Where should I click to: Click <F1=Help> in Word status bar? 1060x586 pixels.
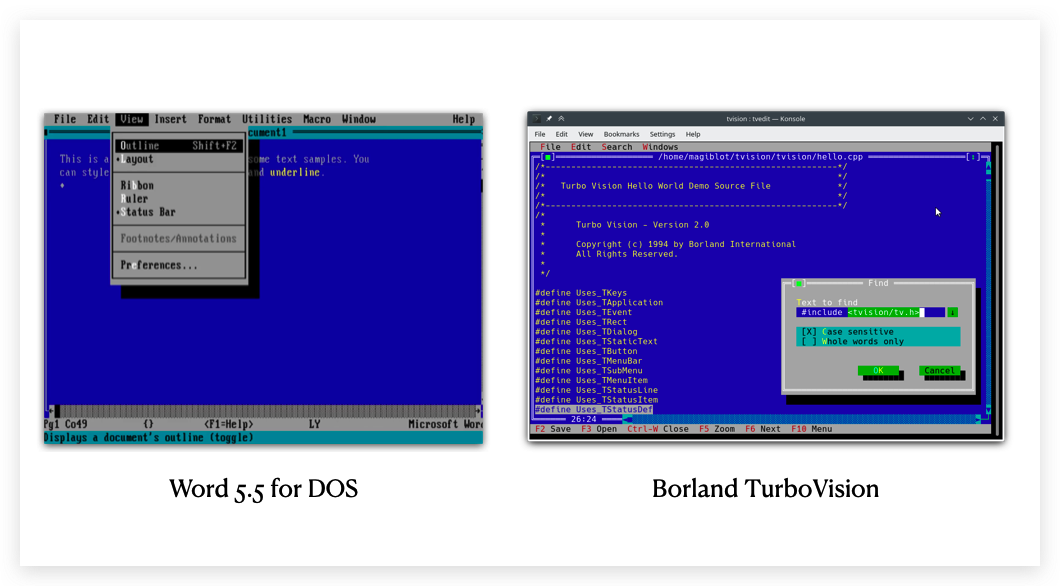point(228,424)
